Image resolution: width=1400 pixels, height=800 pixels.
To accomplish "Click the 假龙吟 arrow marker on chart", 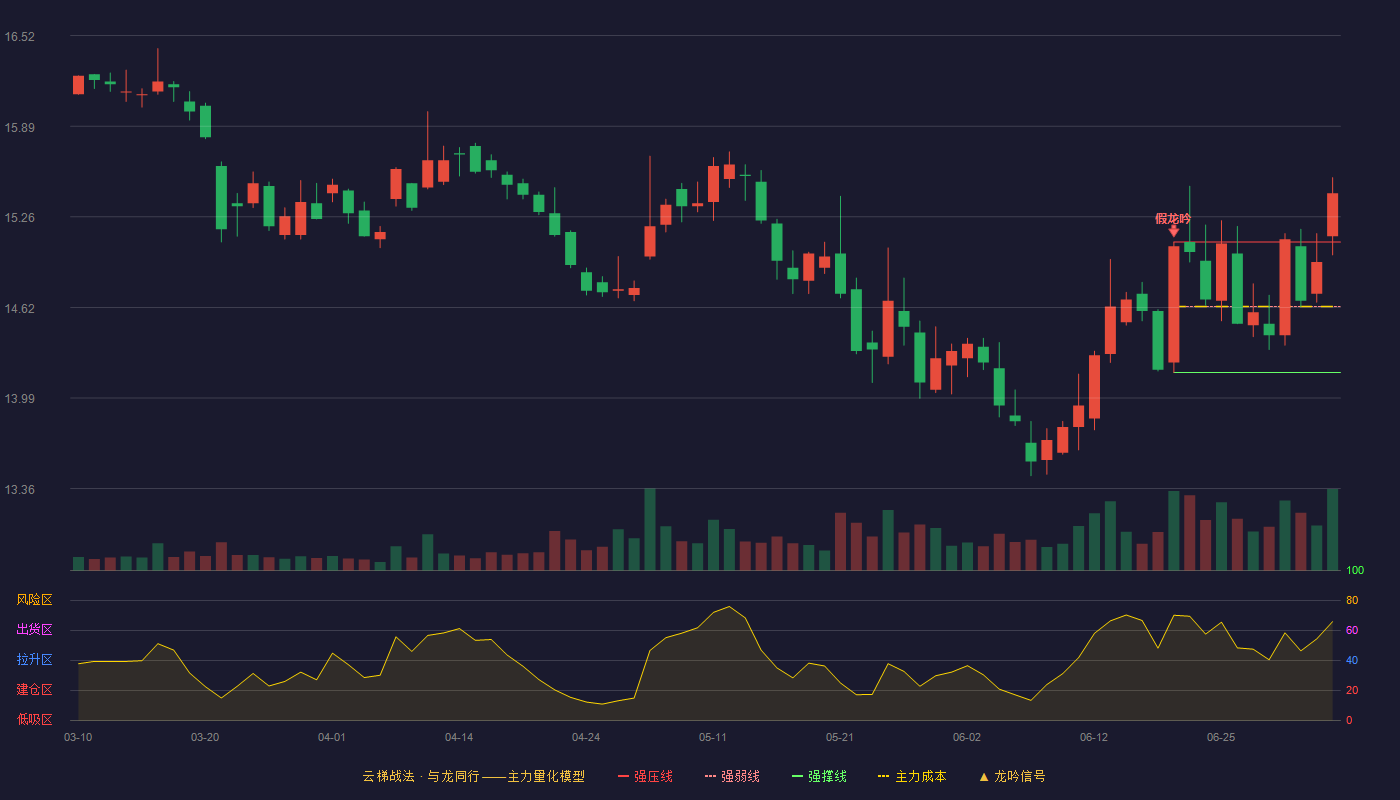I will tap(1173, 232).
